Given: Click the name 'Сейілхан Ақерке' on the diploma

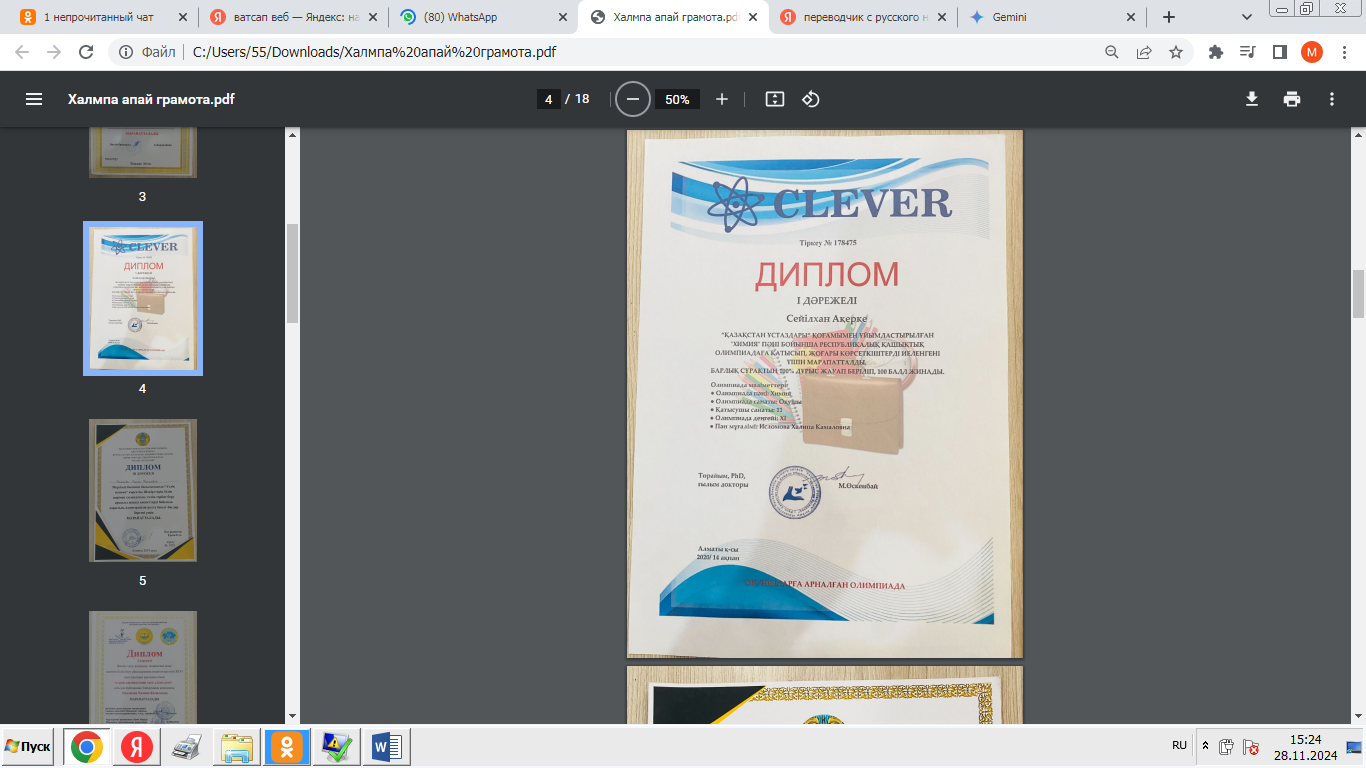Looking at the screenshot, I should (825, 318).
